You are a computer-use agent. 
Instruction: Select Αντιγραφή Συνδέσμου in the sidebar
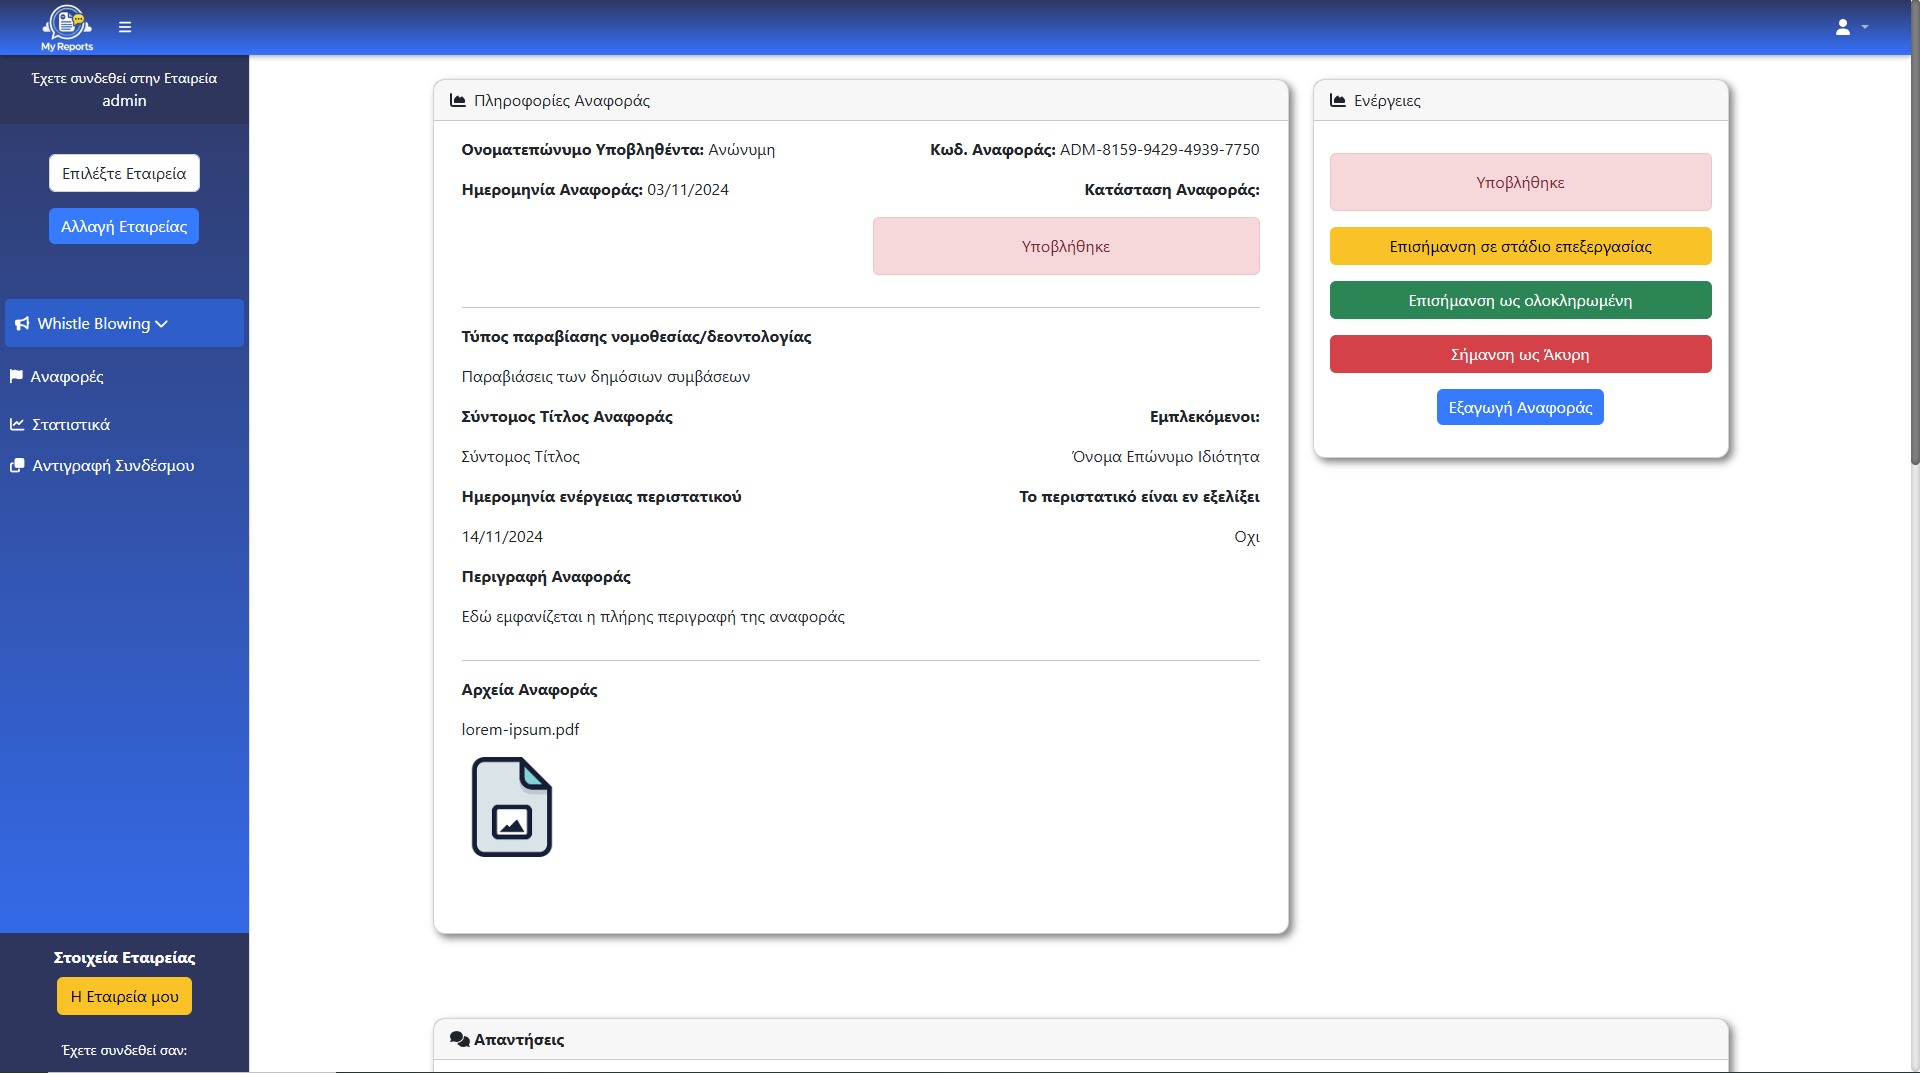pos(113,466)
